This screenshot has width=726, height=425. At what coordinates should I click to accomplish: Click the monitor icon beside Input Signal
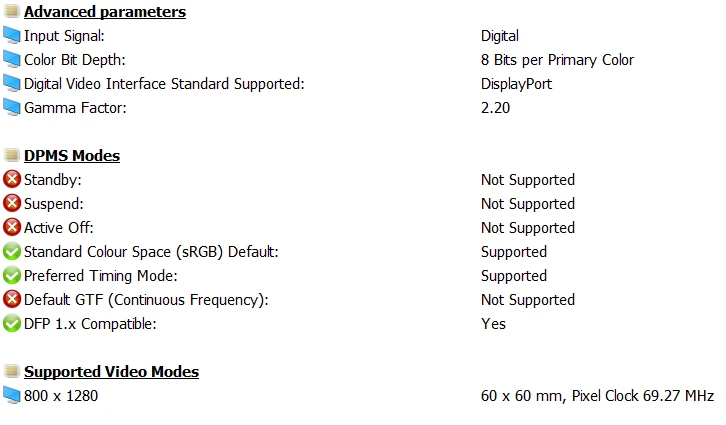[x=12, y=36]
